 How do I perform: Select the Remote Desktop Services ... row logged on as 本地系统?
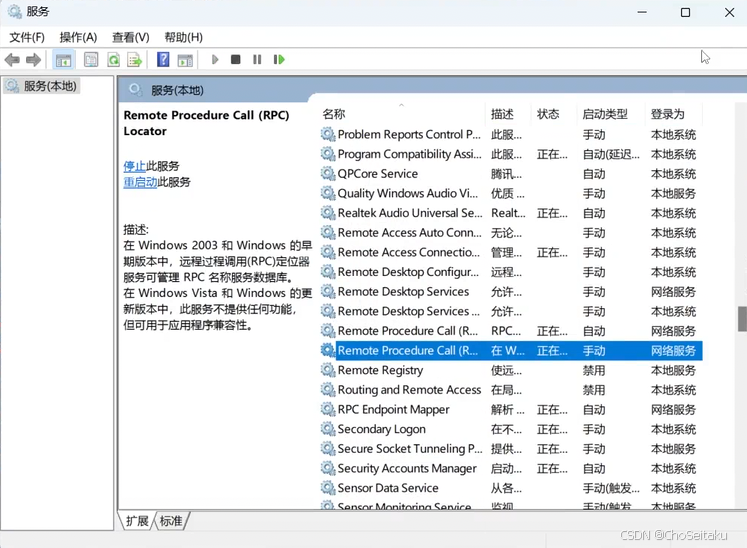pyautogui.click(x=511, y=311)
